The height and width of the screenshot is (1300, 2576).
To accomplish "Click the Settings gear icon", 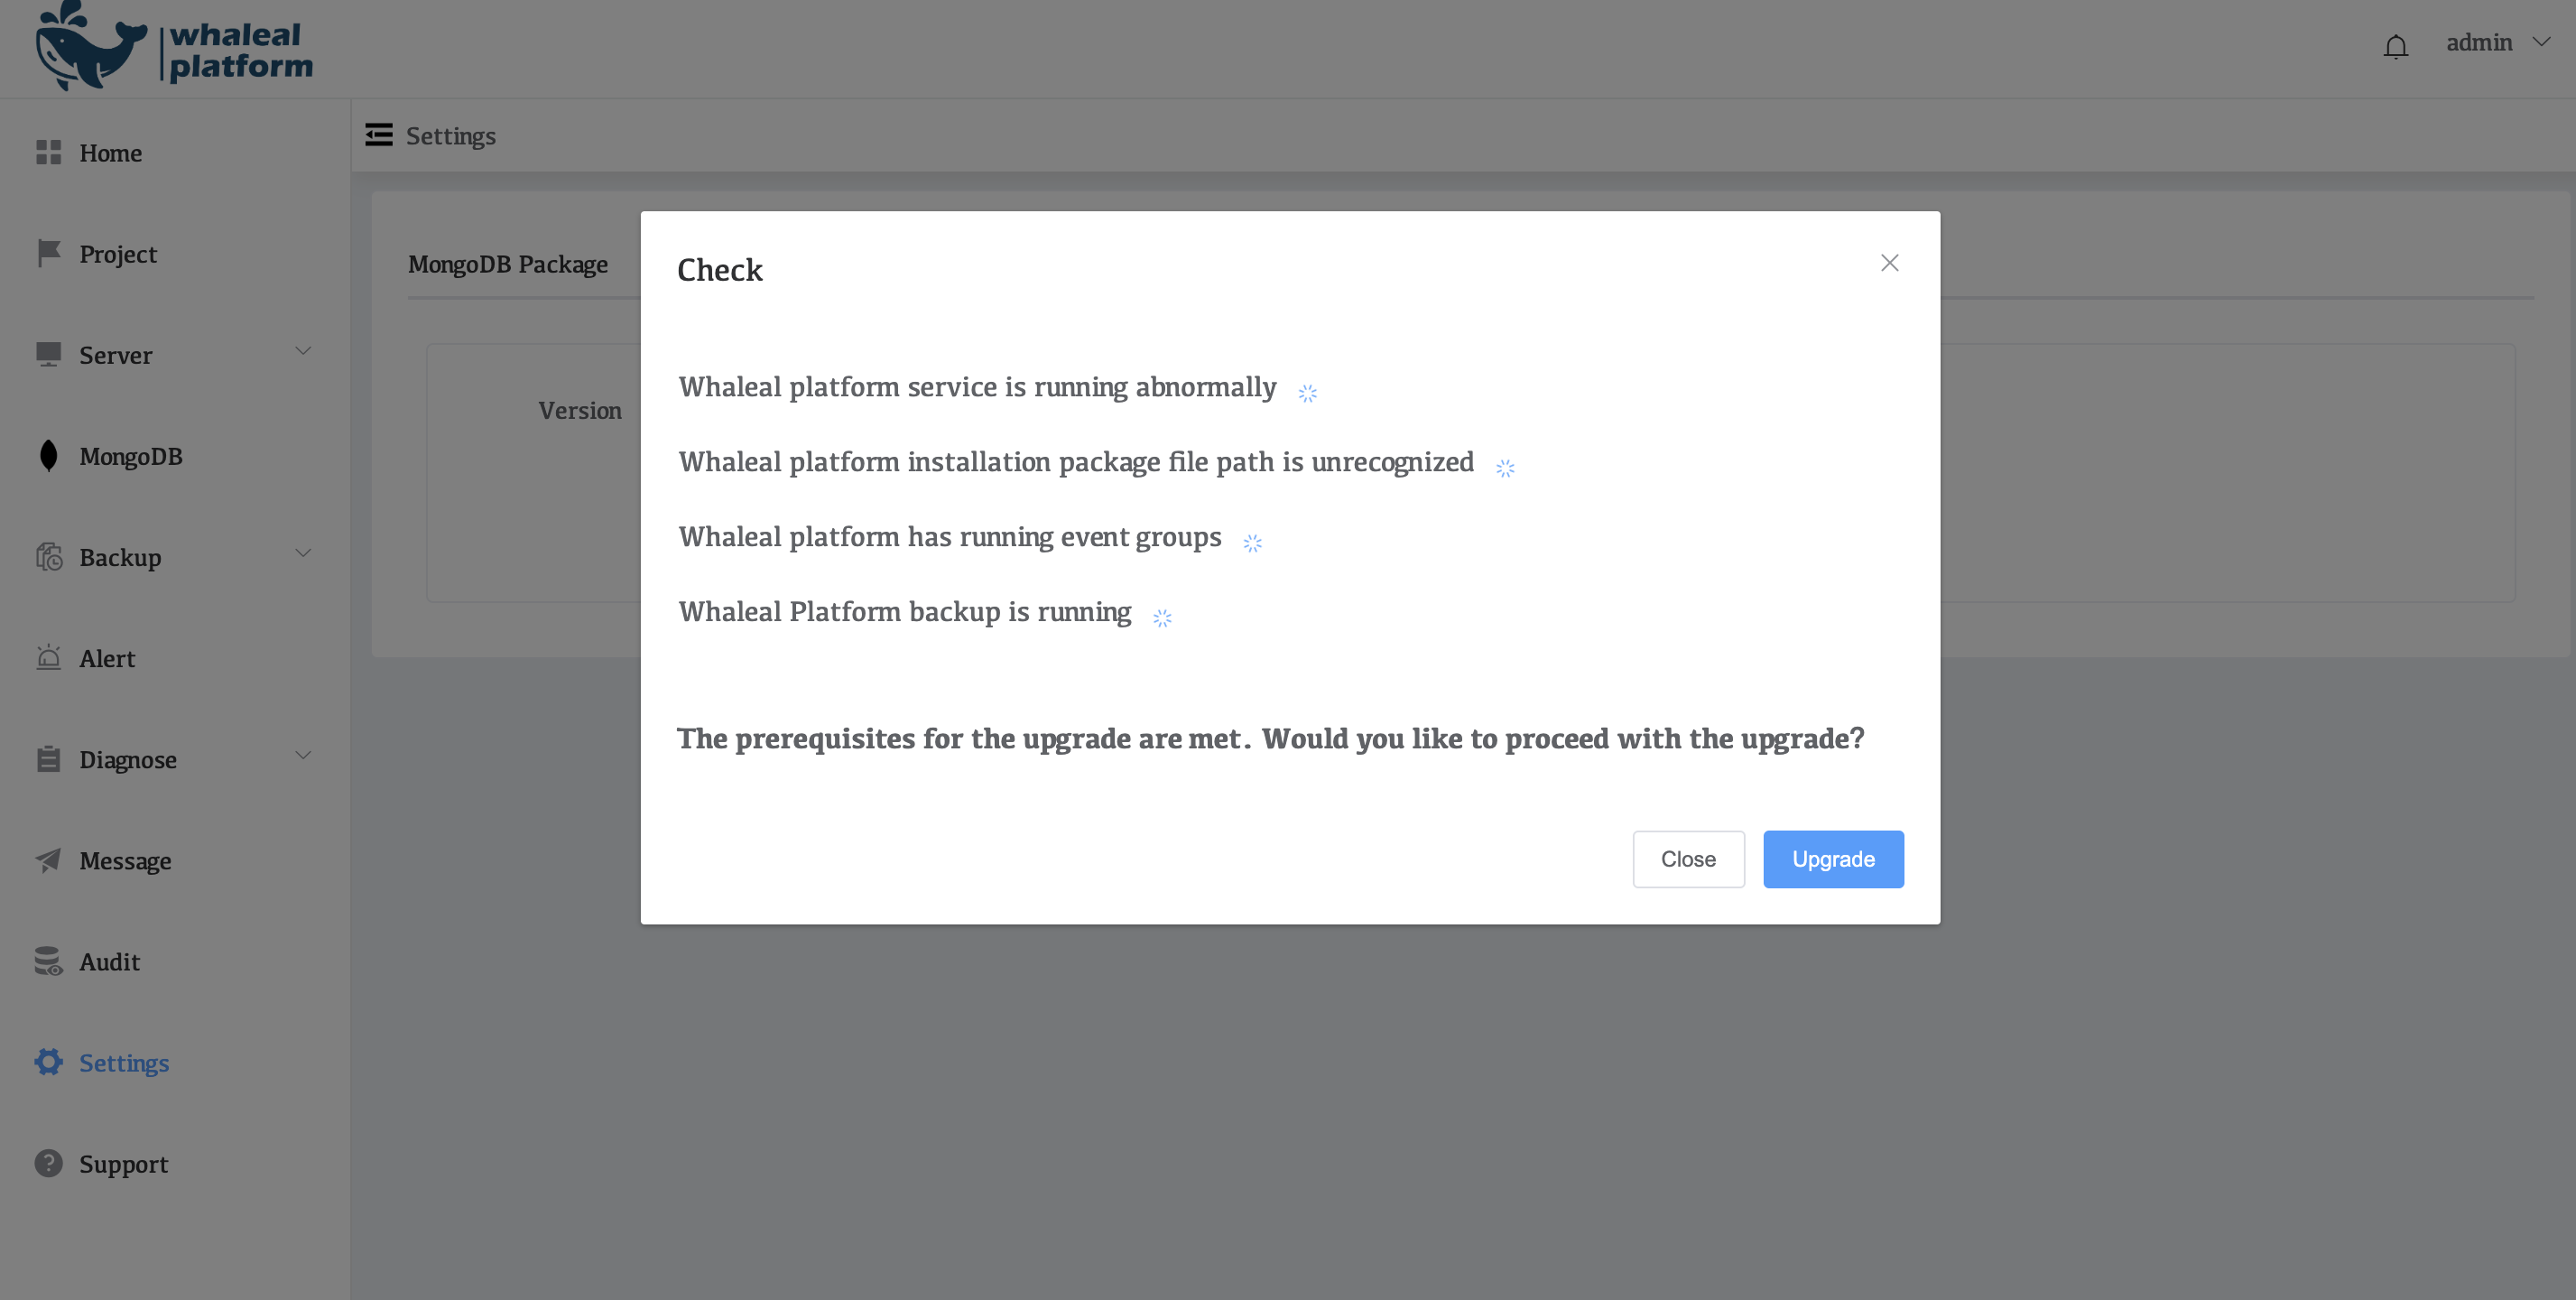I will pos(48,1062).
